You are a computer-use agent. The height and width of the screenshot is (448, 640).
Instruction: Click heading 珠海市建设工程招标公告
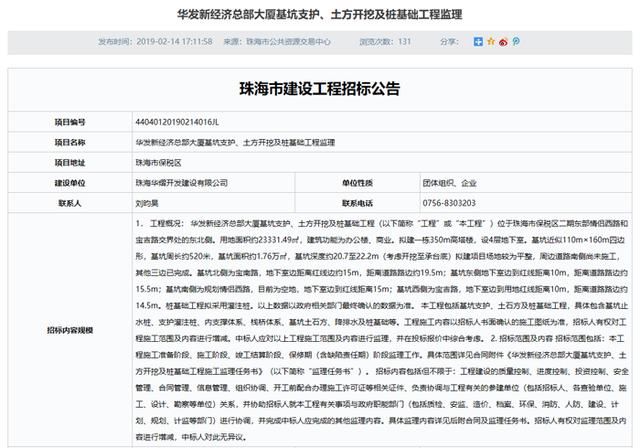(320, 89)
